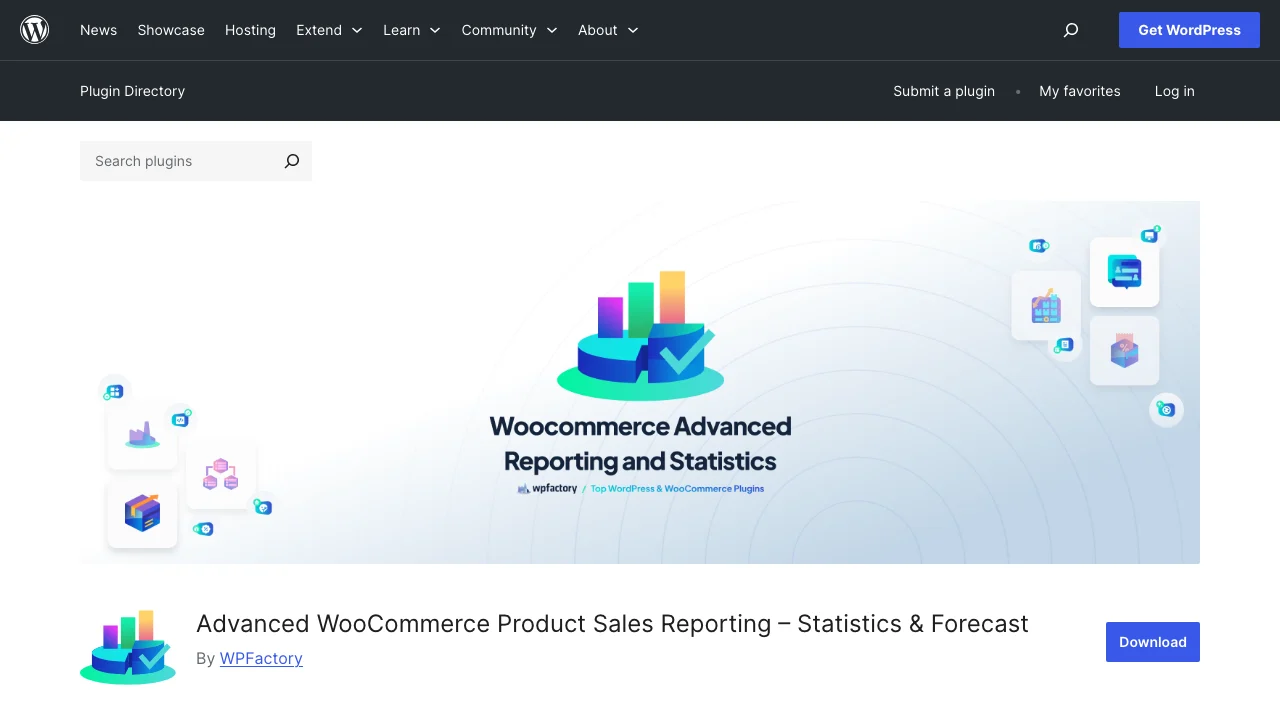Click the Woocommerce Advanced Reporting banner image
The image size is (1280, 720).
(x=640, y=382)
